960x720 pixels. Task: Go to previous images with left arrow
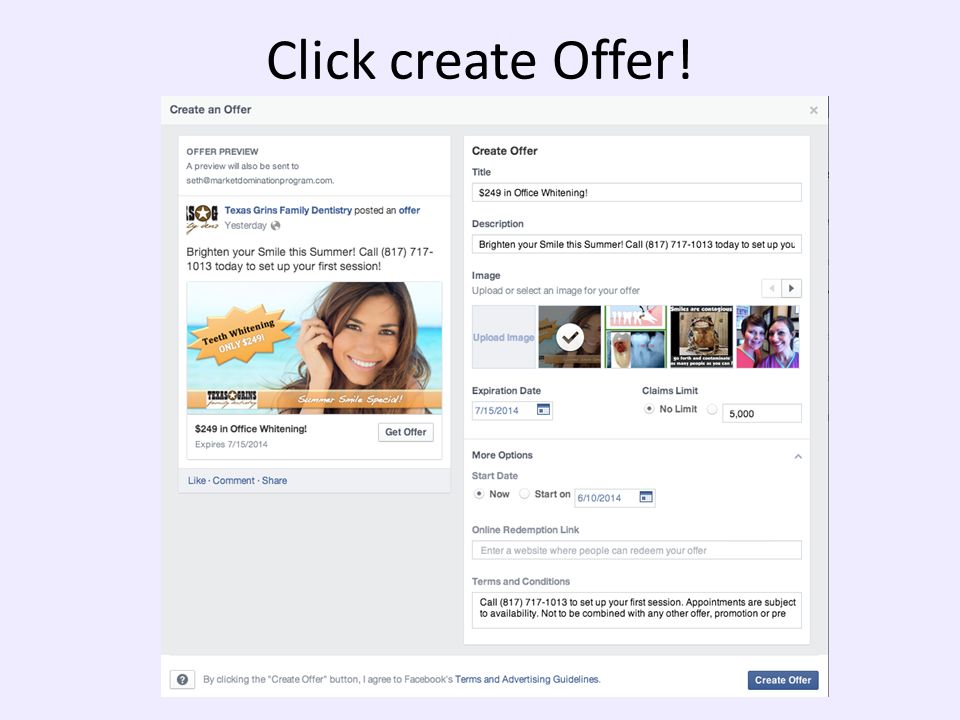771,288
